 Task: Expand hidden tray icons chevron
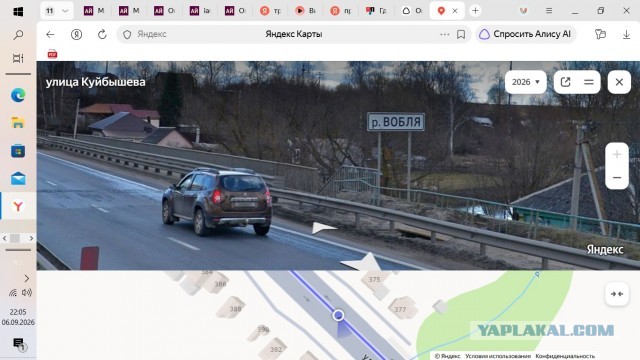(x=27, y=278)
